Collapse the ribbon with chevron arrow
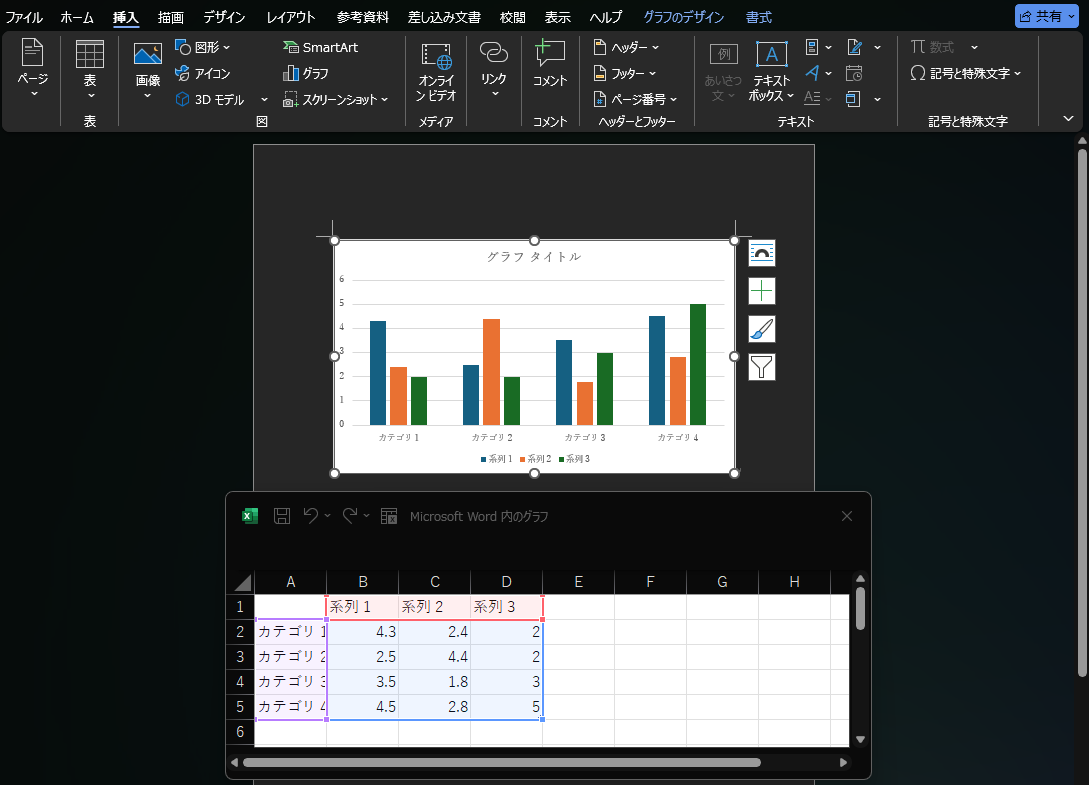 (x=1068, y=119)
